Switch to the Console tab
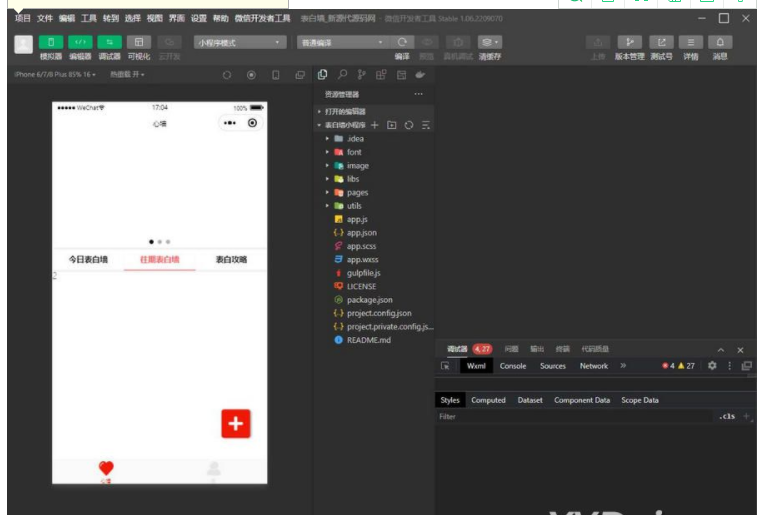759x515 pixels. click(x=513, y=366)
